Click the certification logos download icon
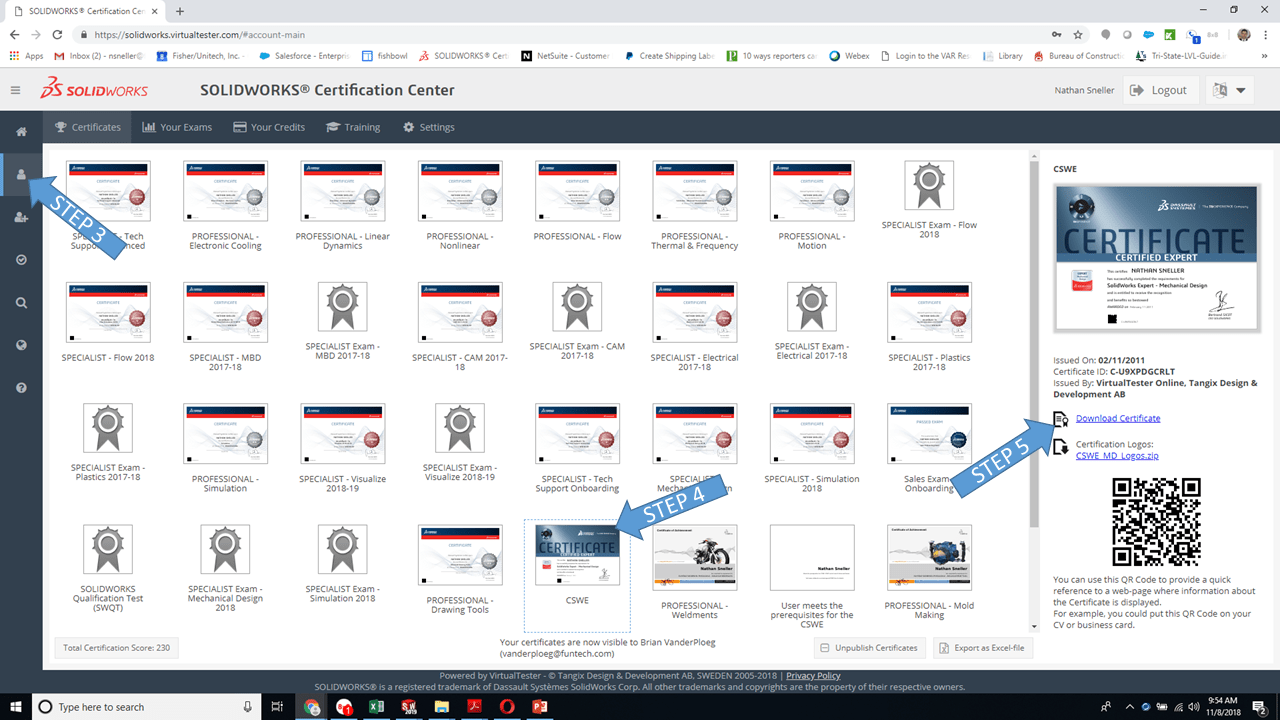The height and width of the screenshot is (720, 1280). pos(1061,448)
